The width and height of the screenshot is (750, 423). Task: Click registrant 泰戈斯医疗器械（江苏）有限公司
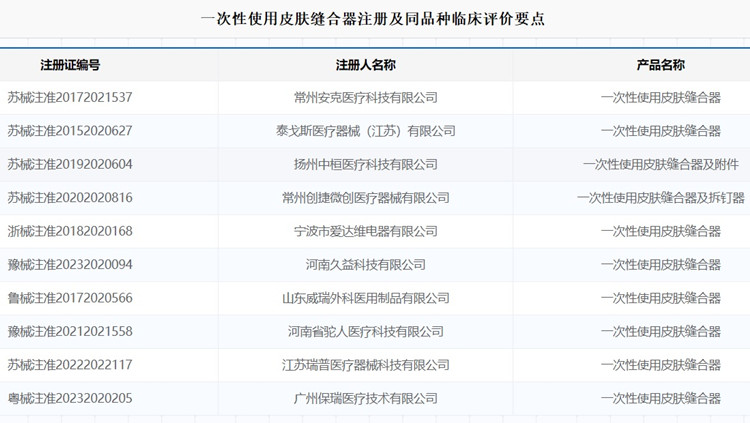(366, 131)
